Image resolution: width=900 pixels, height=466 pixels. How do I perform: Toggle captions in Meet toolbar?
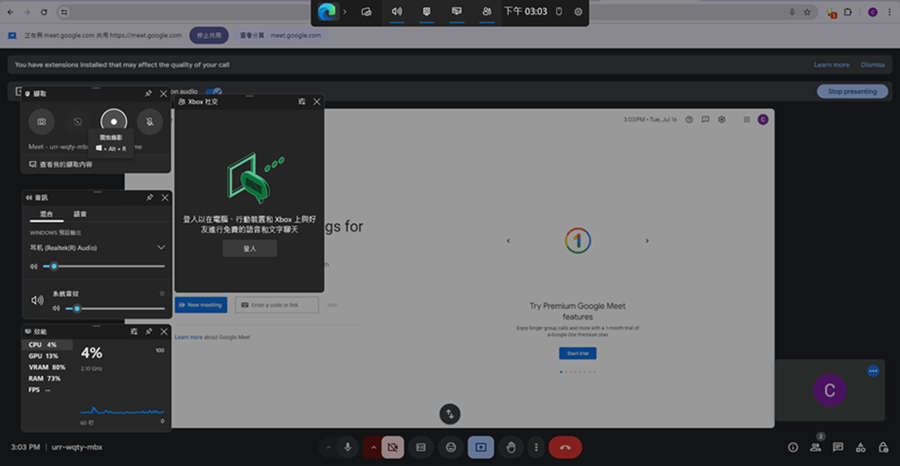[x=421, y=447]
